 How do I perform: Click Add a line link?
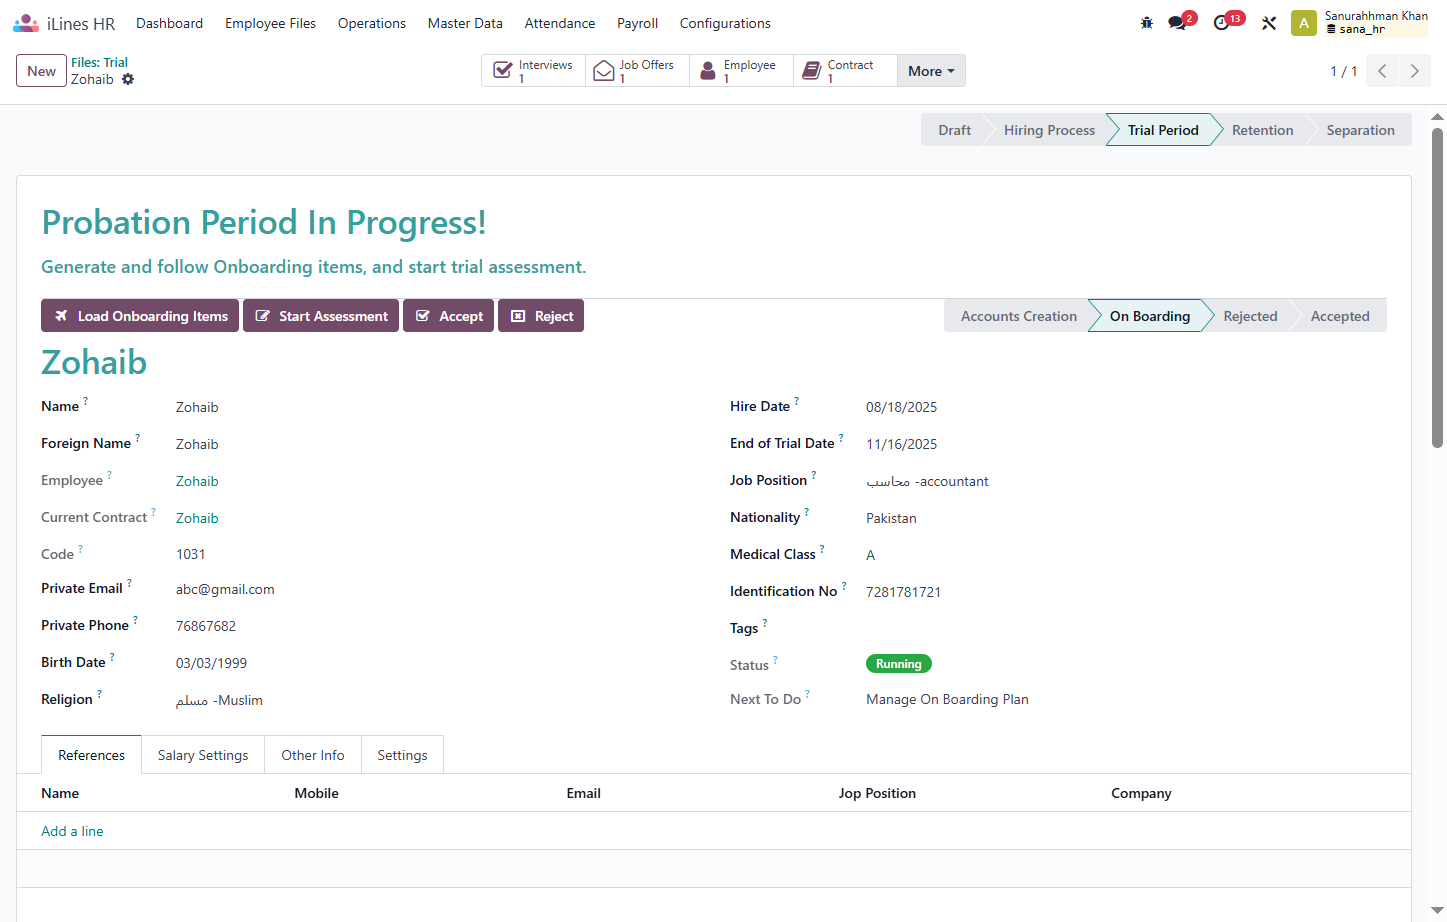tap(72, 831)
